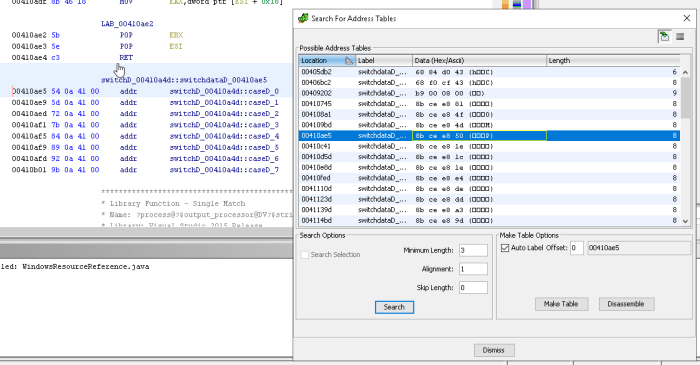The width and height of the screenshot is (700, 365).
Task: Select the 00410745 address table row
Action: [489, 104]
